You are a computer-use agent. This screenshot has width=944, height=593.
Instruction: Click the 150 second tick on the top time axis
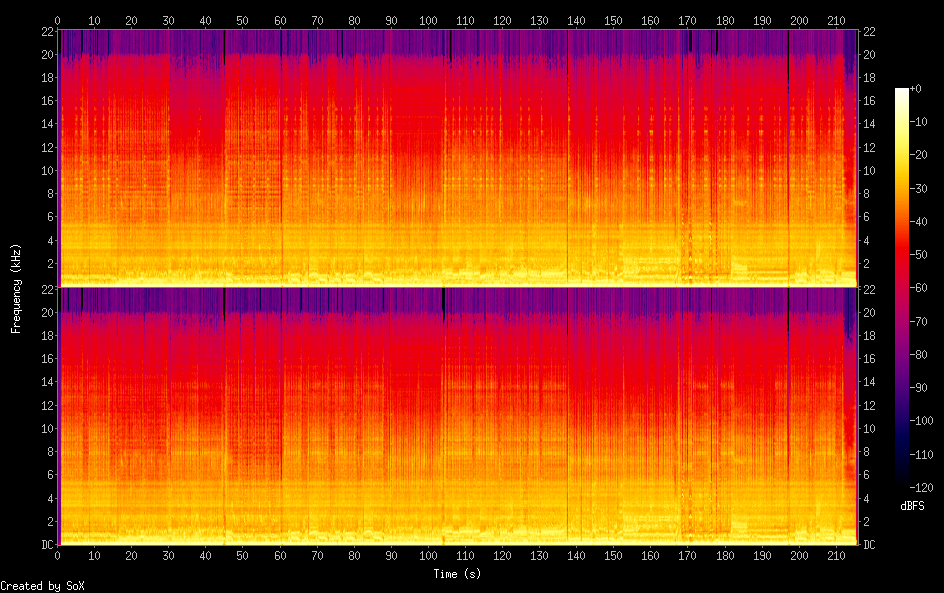[x=613, y=19]
